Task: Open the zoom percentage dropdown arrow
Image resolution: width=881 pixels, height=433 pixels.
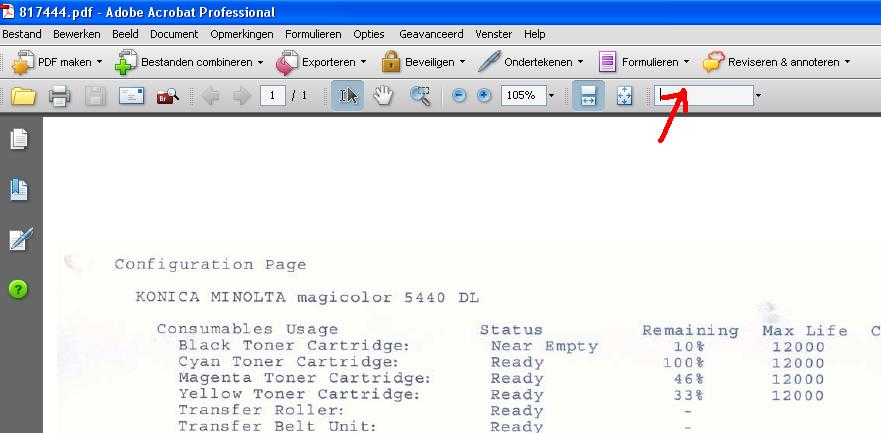Action: [551, 95]
